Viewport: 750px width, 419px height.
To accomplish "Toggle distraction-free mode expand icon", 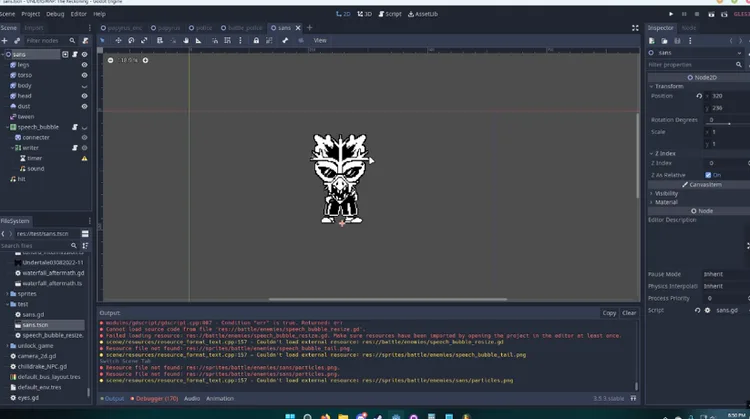I will [x=635, y=28].
